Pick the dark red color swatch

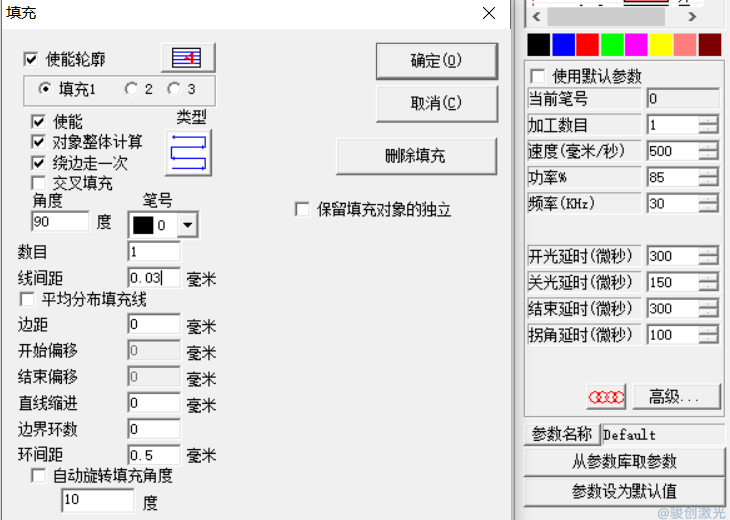tap(710, 45)
